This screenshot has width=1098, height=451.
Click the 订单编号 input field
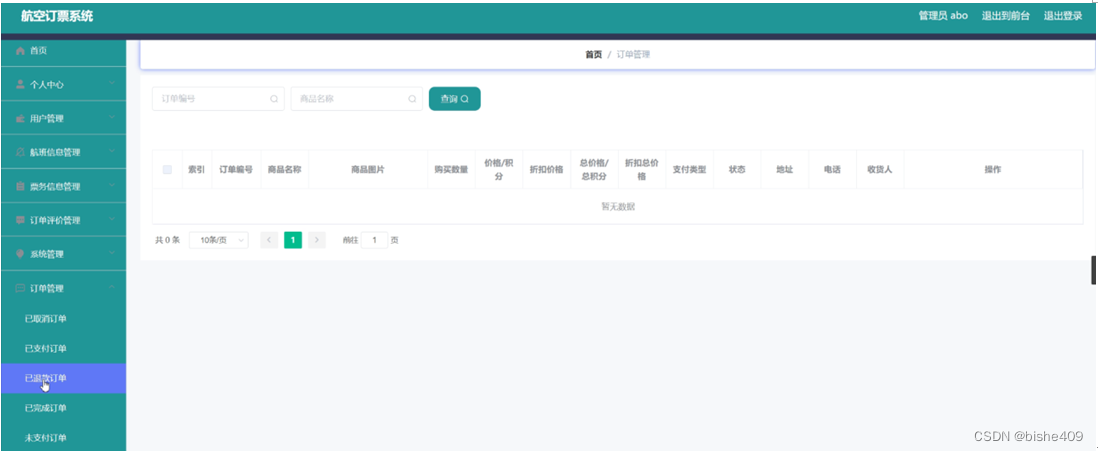[x=218, y=99]
